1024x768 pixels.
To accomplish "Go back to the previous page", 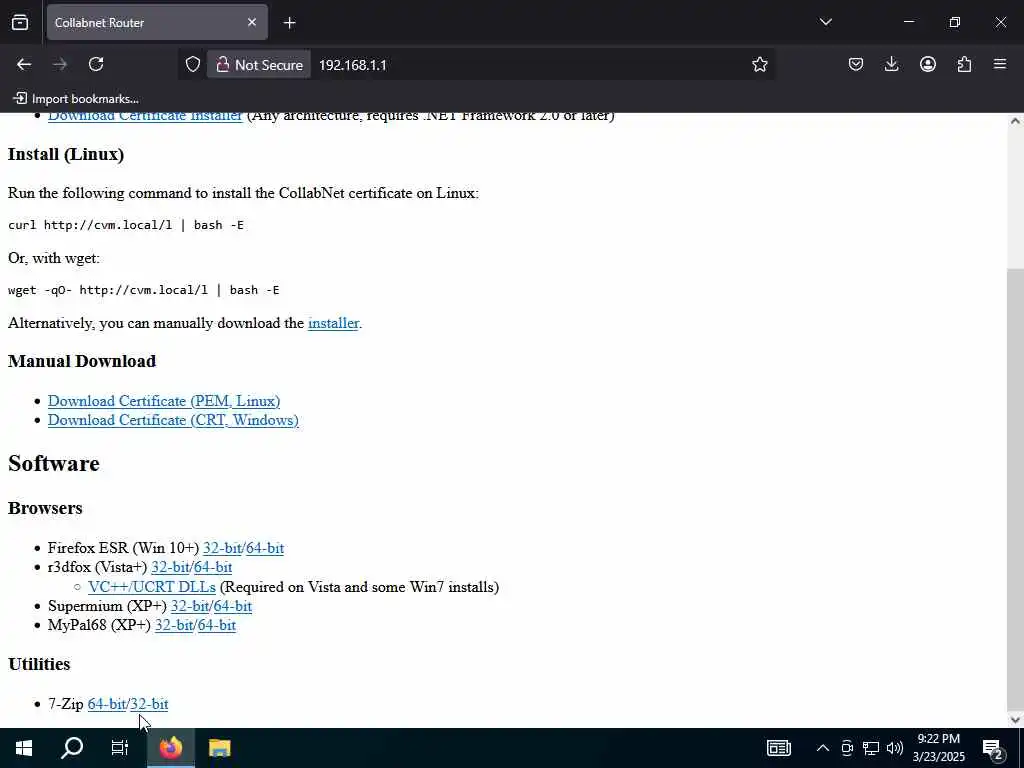I will (24, 64).
